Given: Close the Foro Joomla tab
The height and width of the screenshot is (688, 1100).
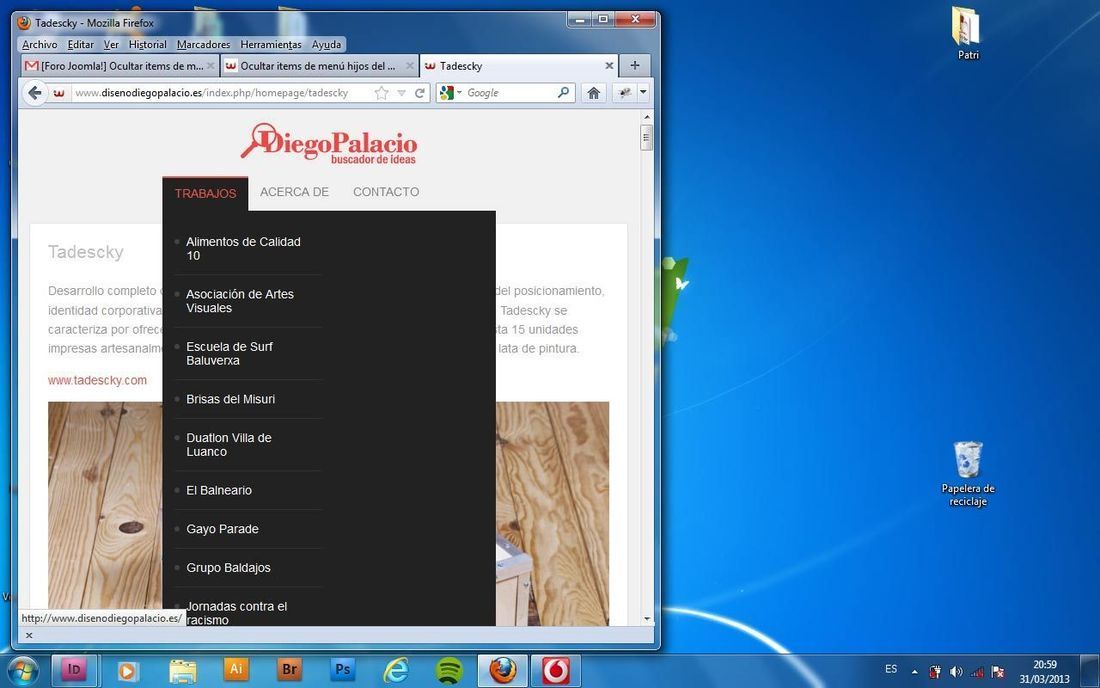Looking at the screenshot, I should coord(210,66).
